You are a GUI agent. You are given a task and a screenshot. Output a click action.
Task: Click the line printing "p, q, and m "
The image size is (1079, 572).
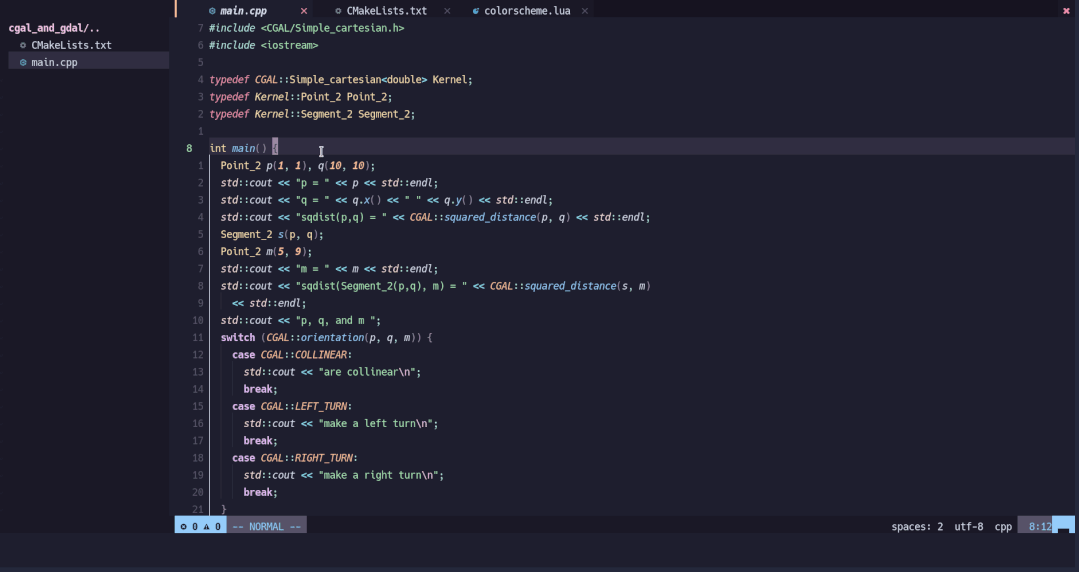pyautogui.click(x=301, y=321)
